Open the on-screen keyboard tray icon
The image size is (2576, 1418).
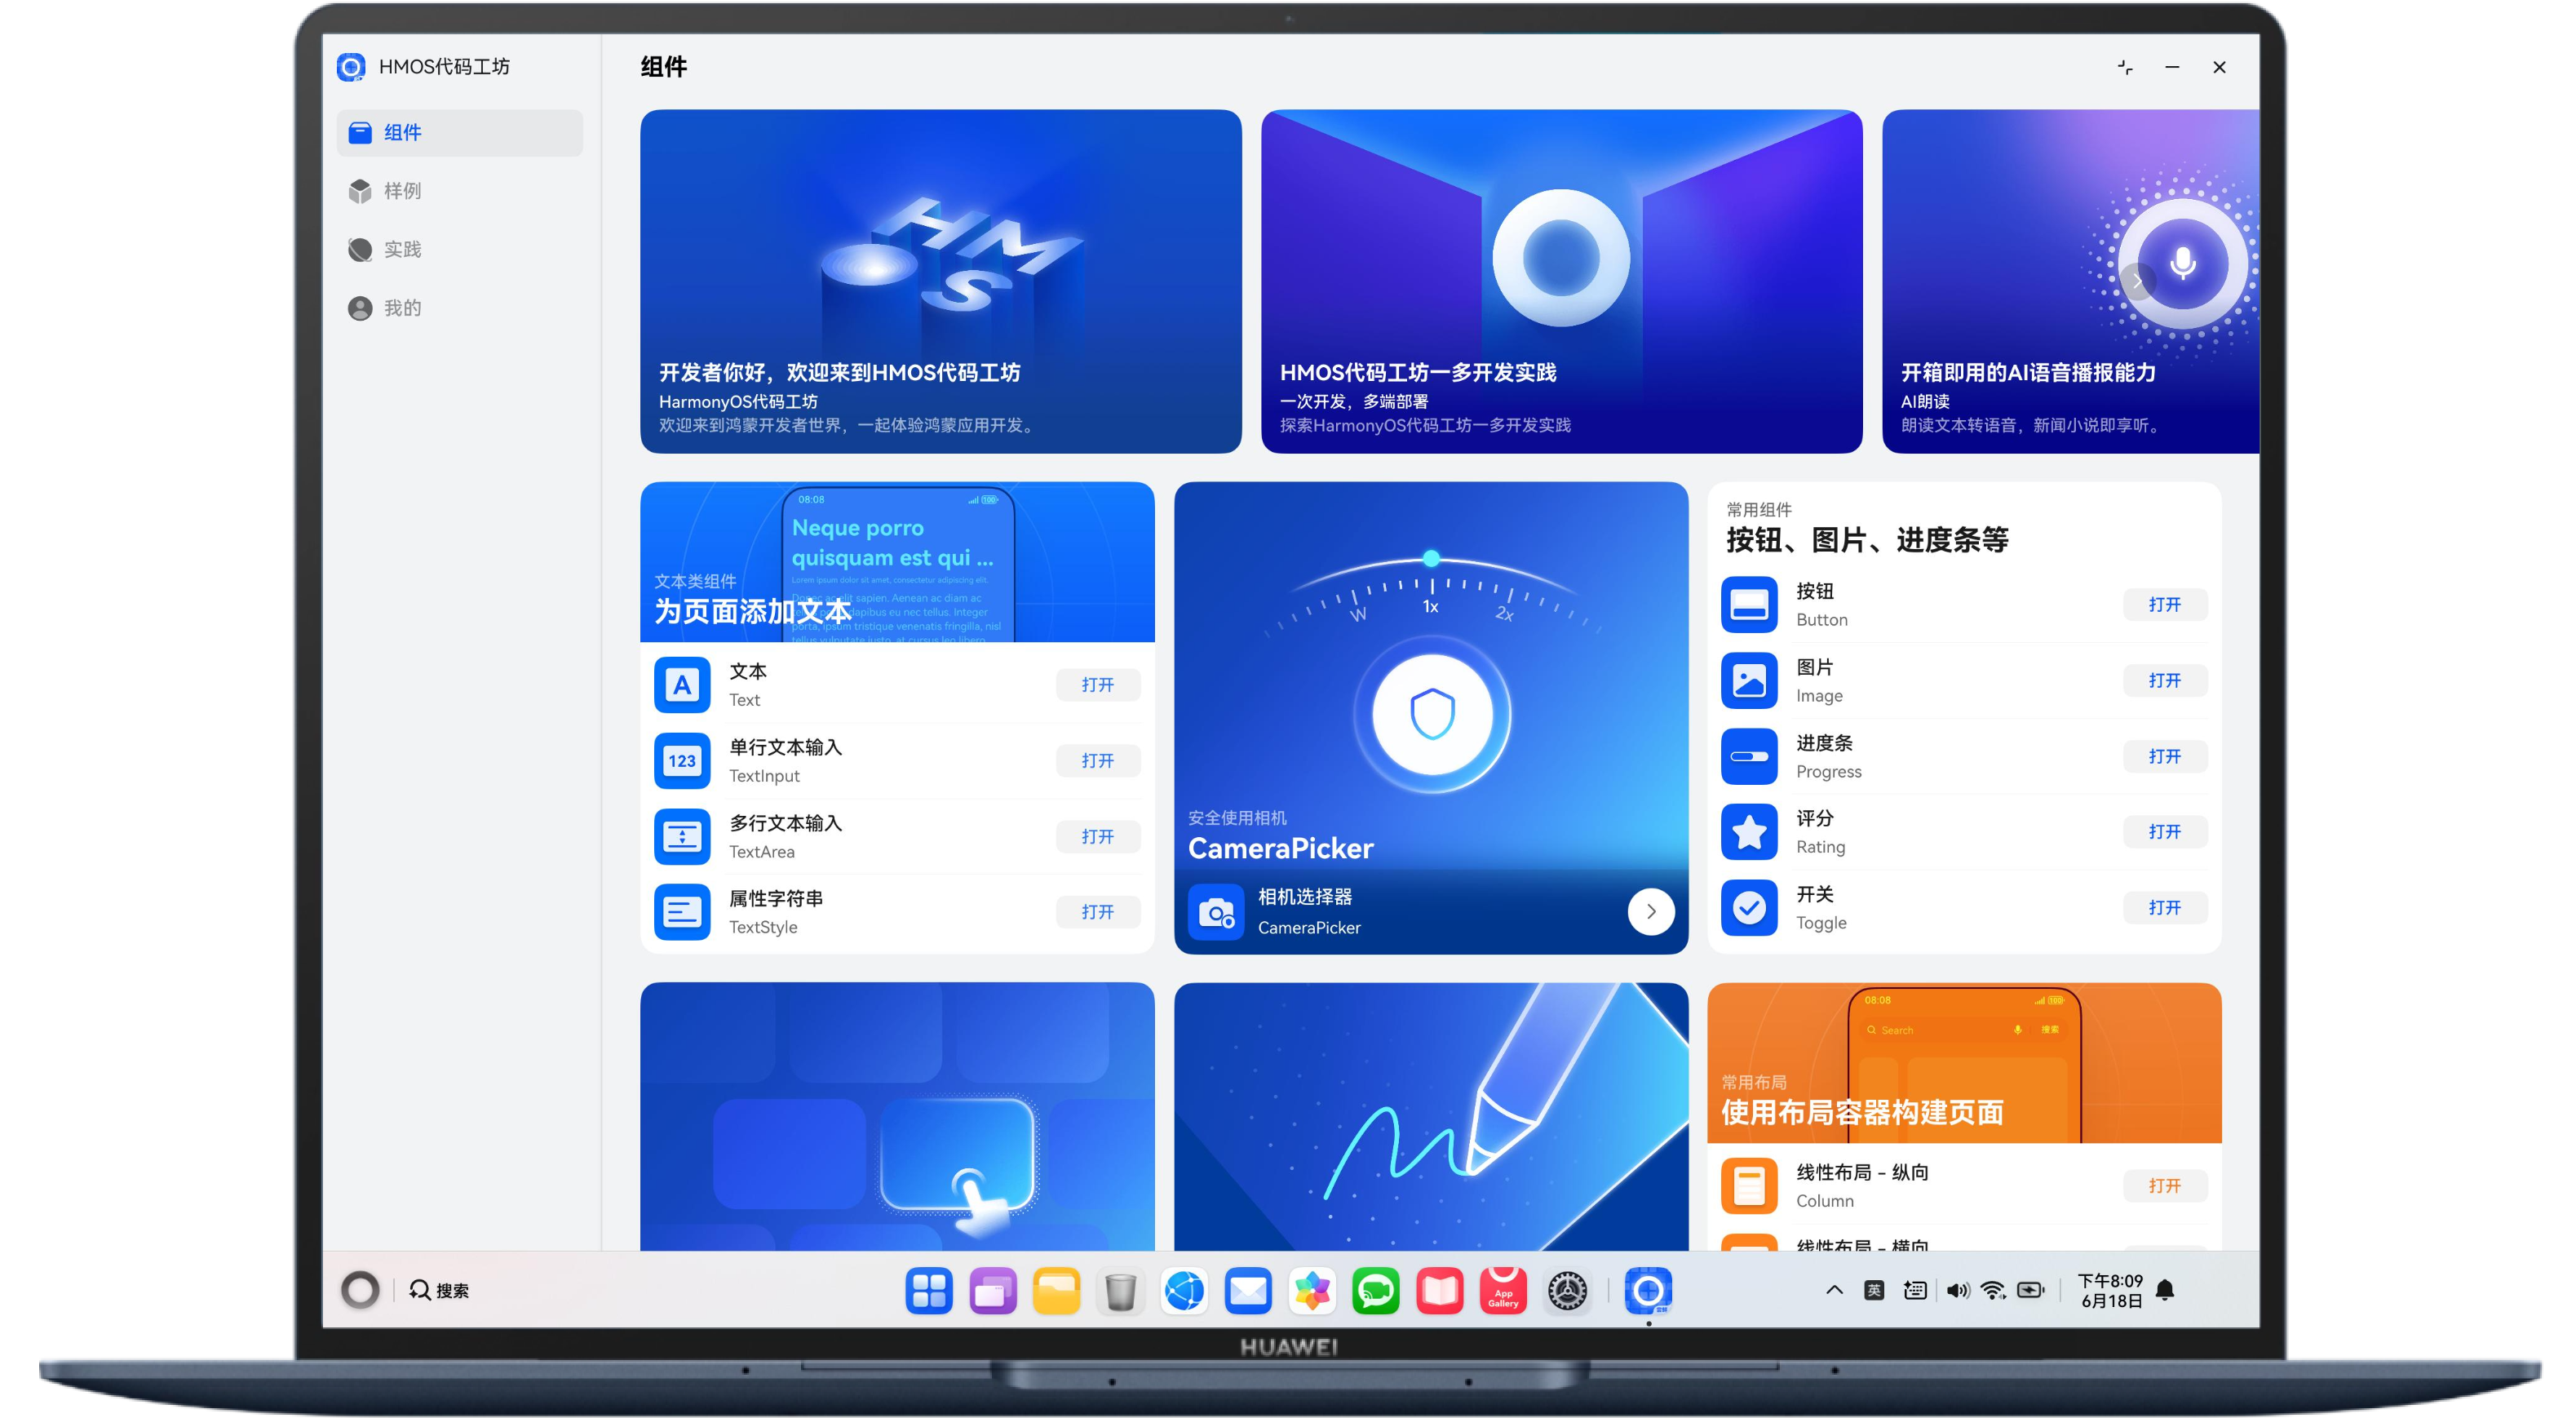coord(1915,1290)
